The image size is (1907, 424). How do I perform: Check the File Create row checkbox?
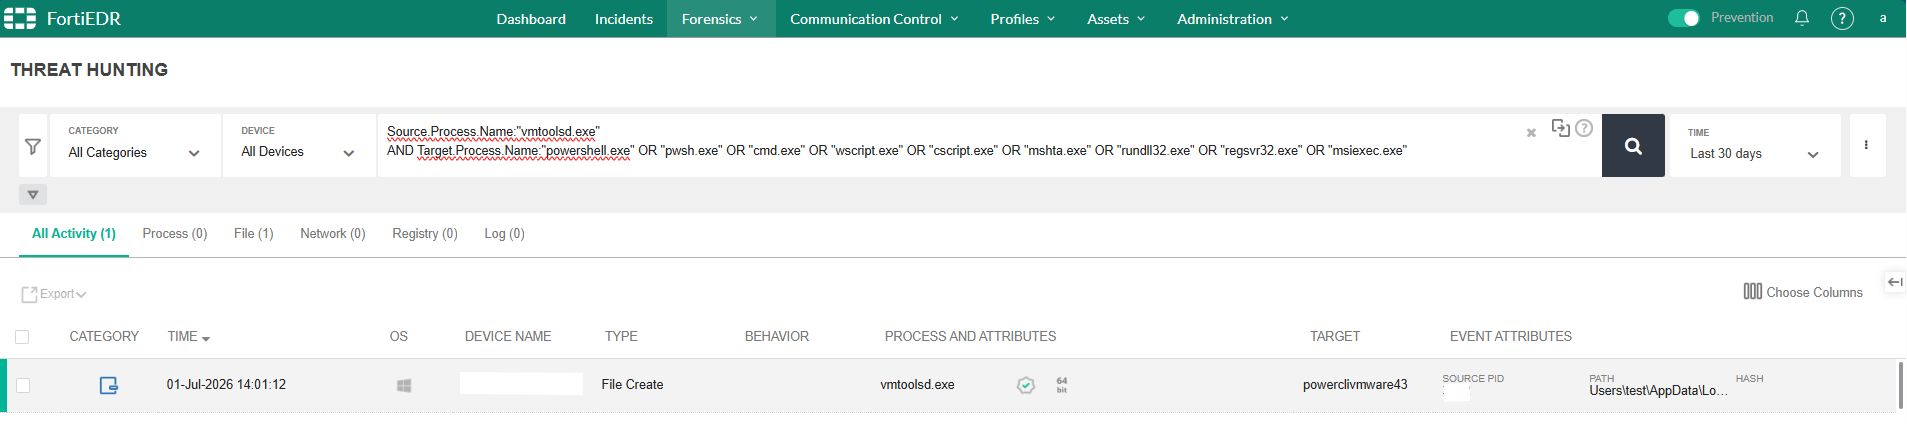click(x=23, y=385)
